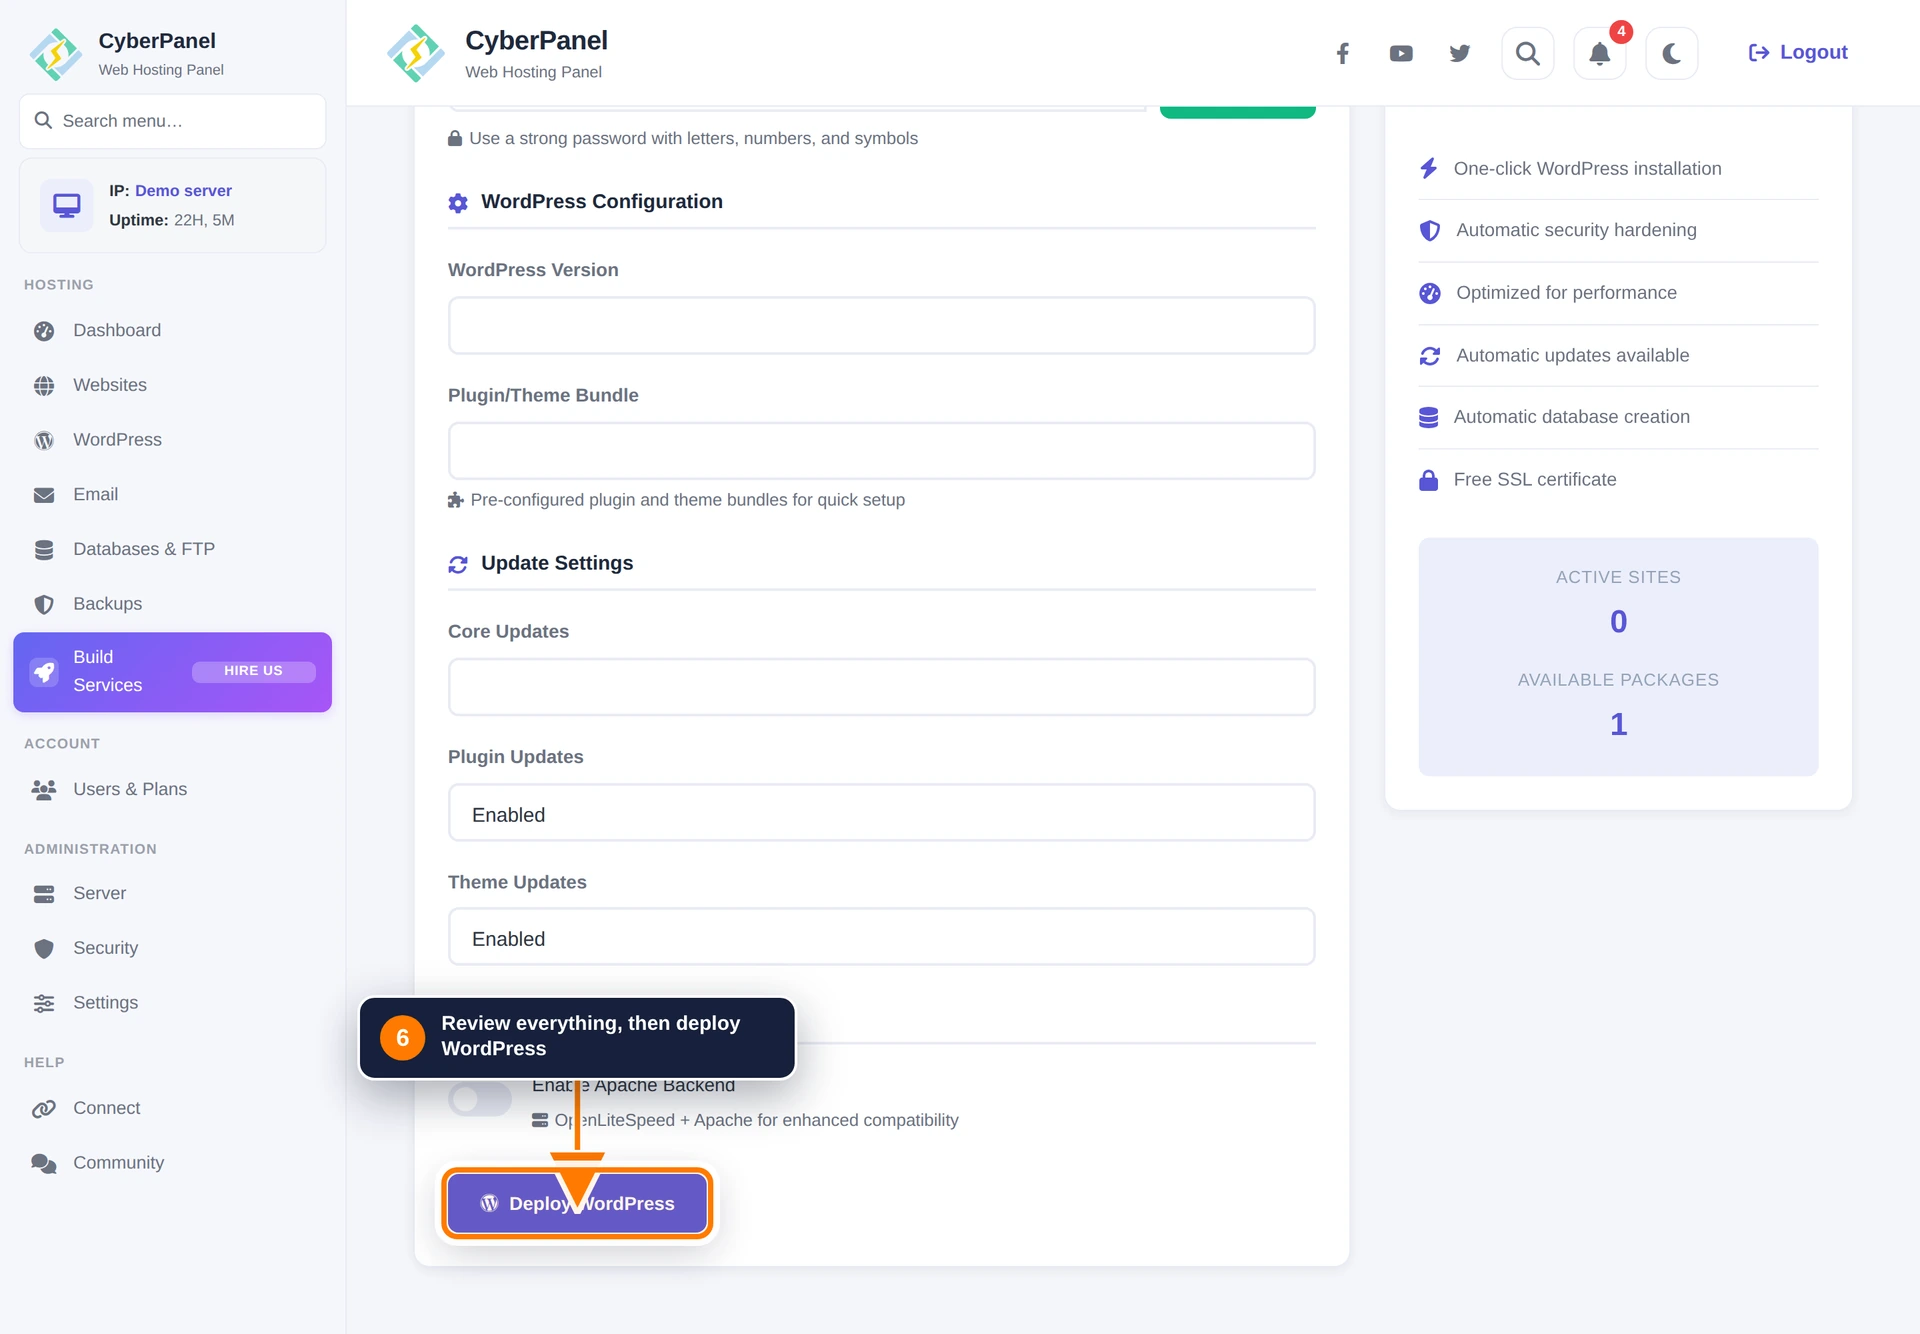Click the Deploy WordPress button
Screen dimensions: 1920x1334
coord(577,1203)
